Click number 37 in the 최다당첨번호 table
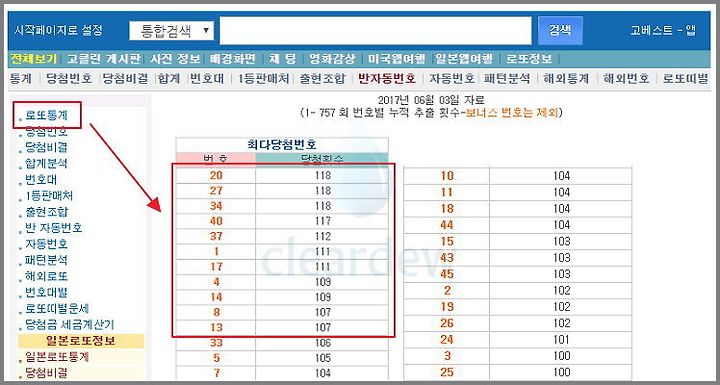 pos(216,236)
